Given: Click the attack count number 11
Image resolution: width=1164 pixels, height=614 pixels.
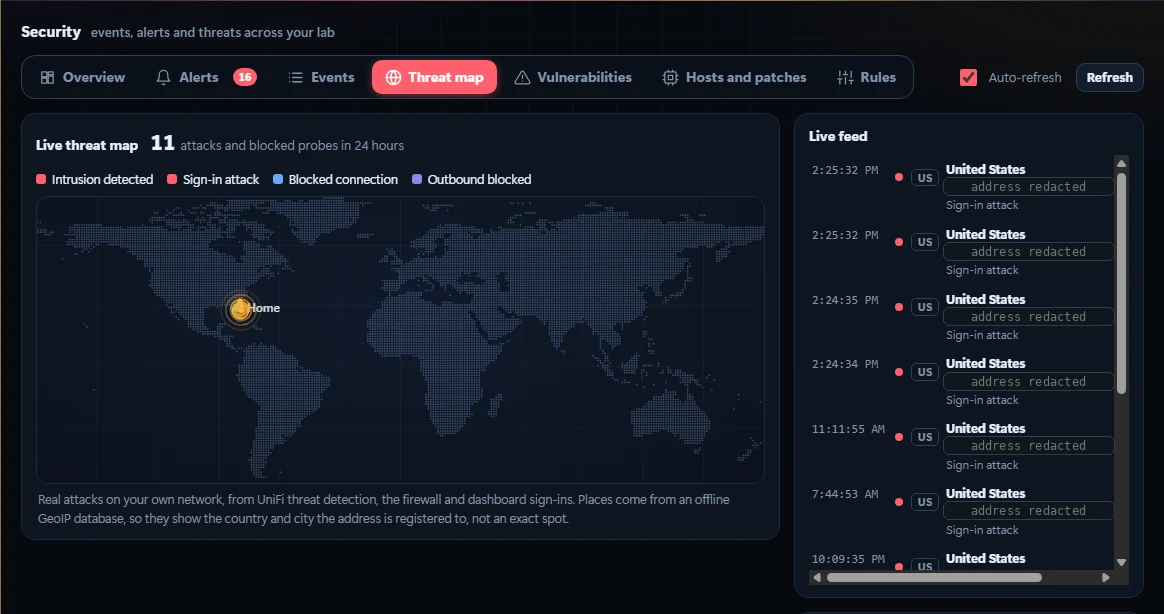Looking at the screenshot, I should 163,143.
